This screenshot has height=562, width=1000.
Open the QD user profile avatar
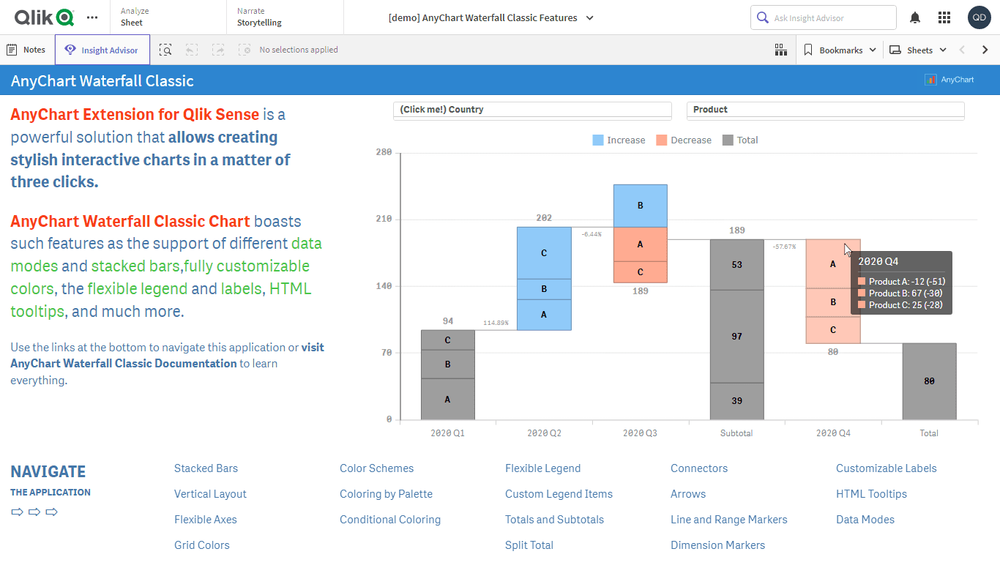tap(979, 18)
